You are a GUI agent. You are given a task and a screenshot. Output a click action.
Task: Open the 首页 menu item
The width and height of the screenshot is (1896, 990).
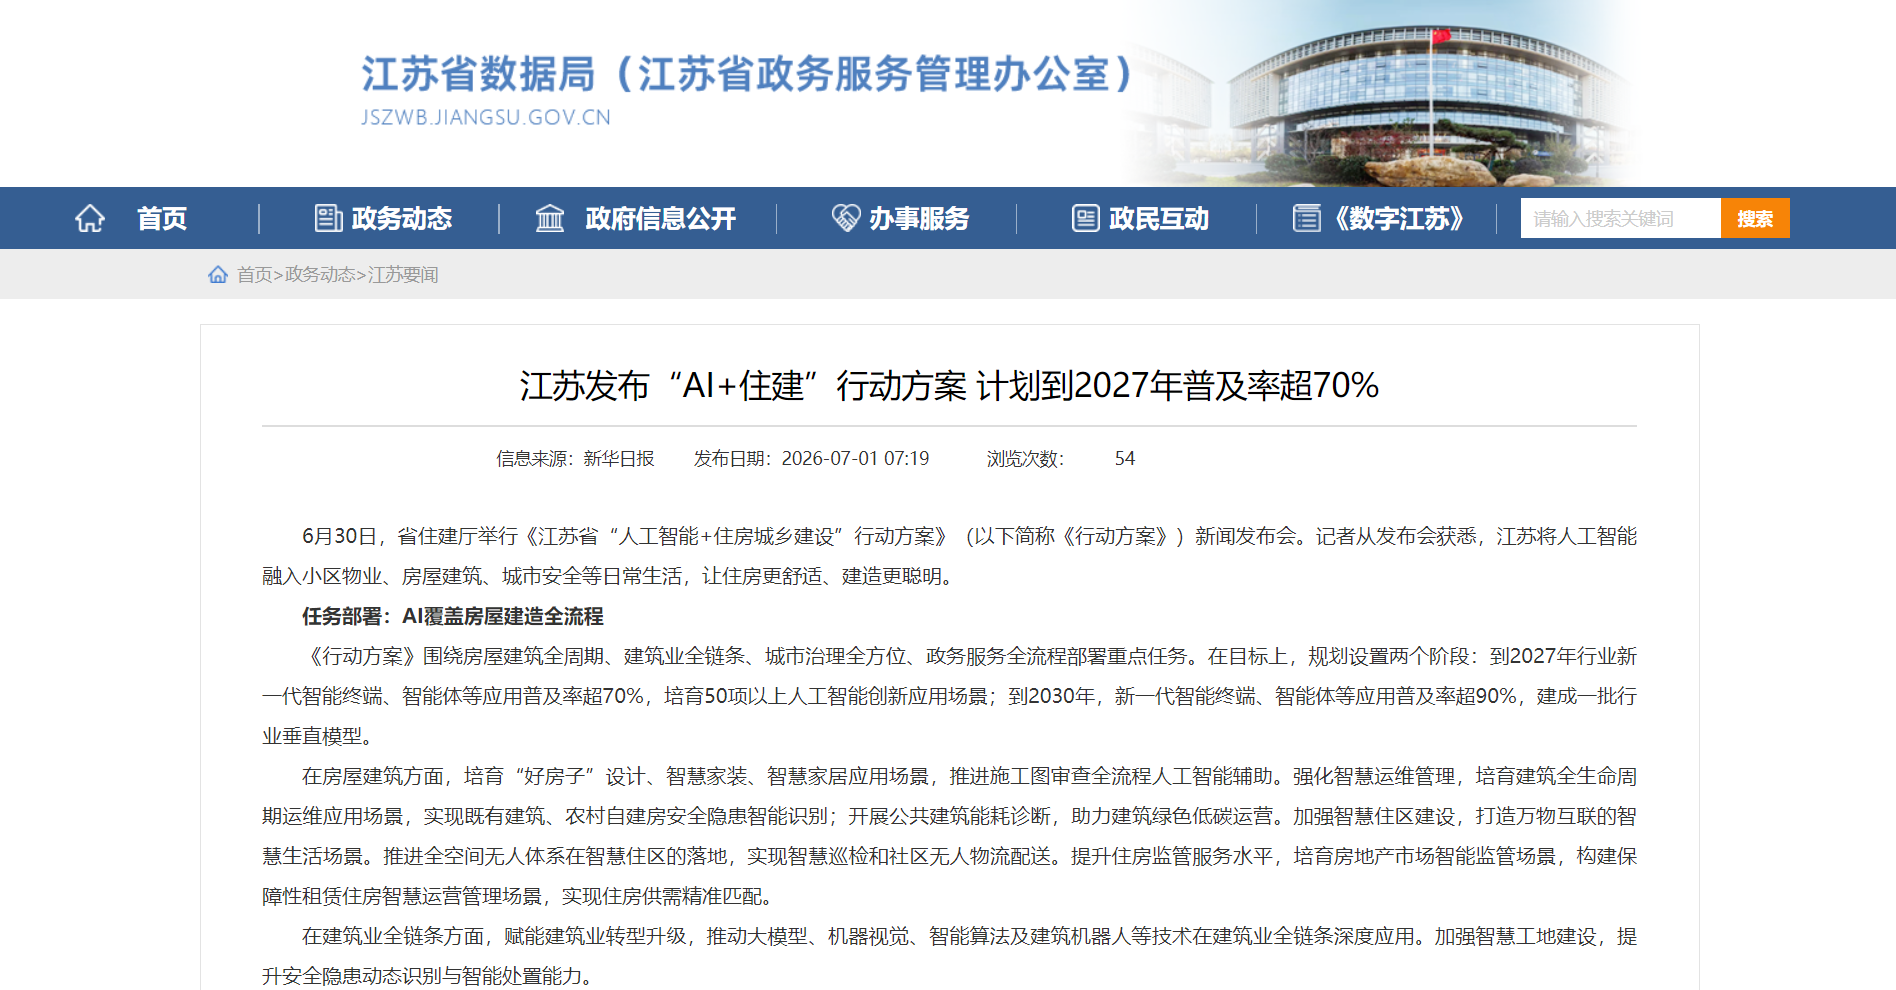point(162,218)
